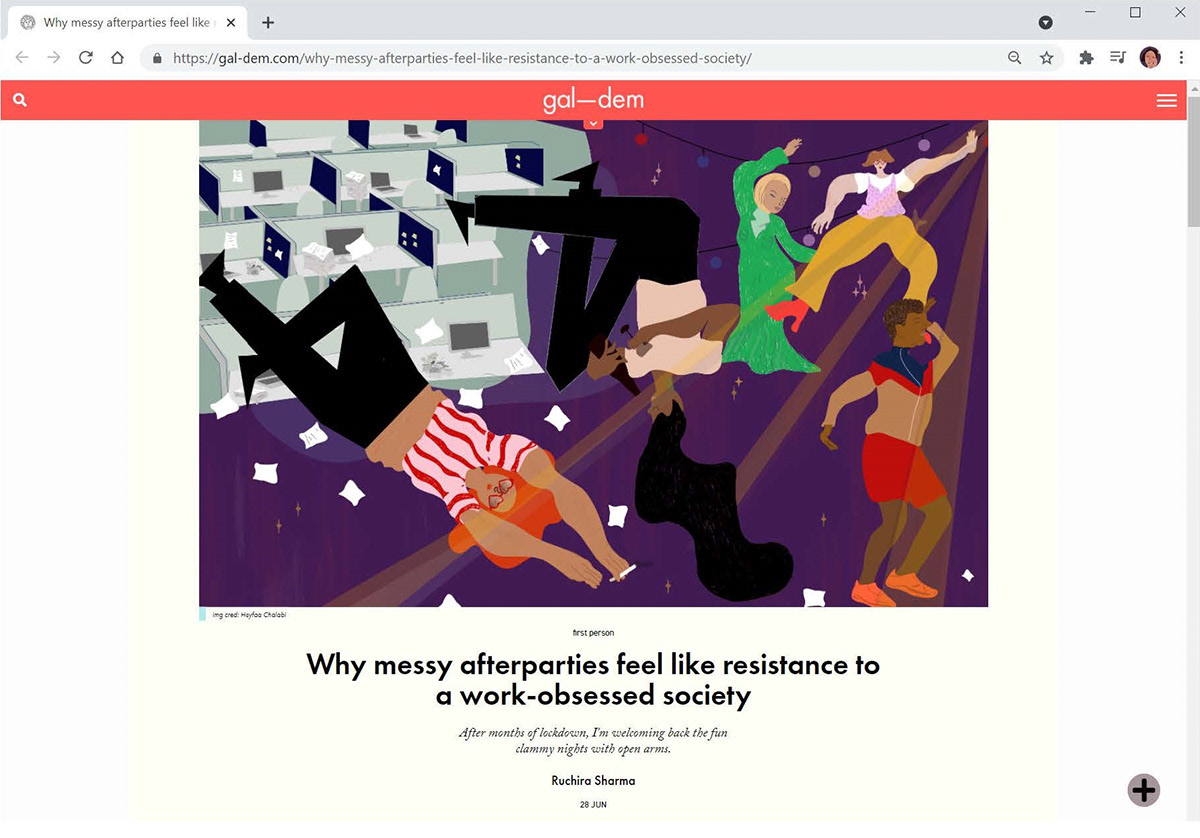The width and height of the screenshot is (1200, 838).
Task: Expand the small chevron below the logo
Action: (593, 123)
